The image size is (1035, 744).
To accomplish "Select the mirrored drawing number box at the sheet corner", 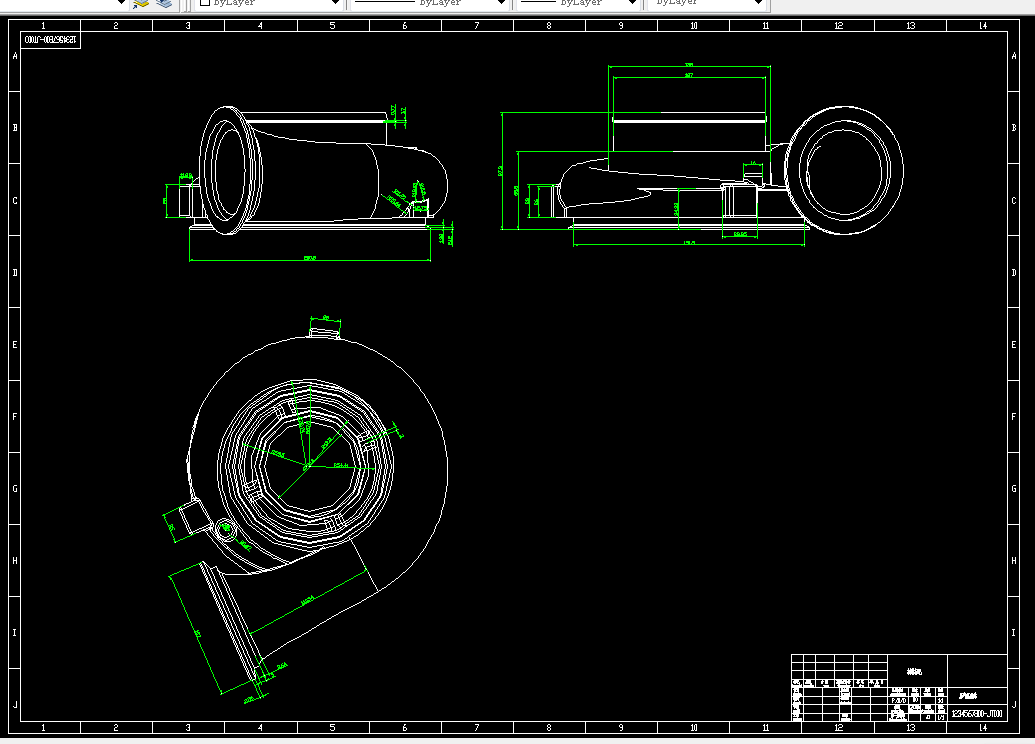I will (51, 40).
